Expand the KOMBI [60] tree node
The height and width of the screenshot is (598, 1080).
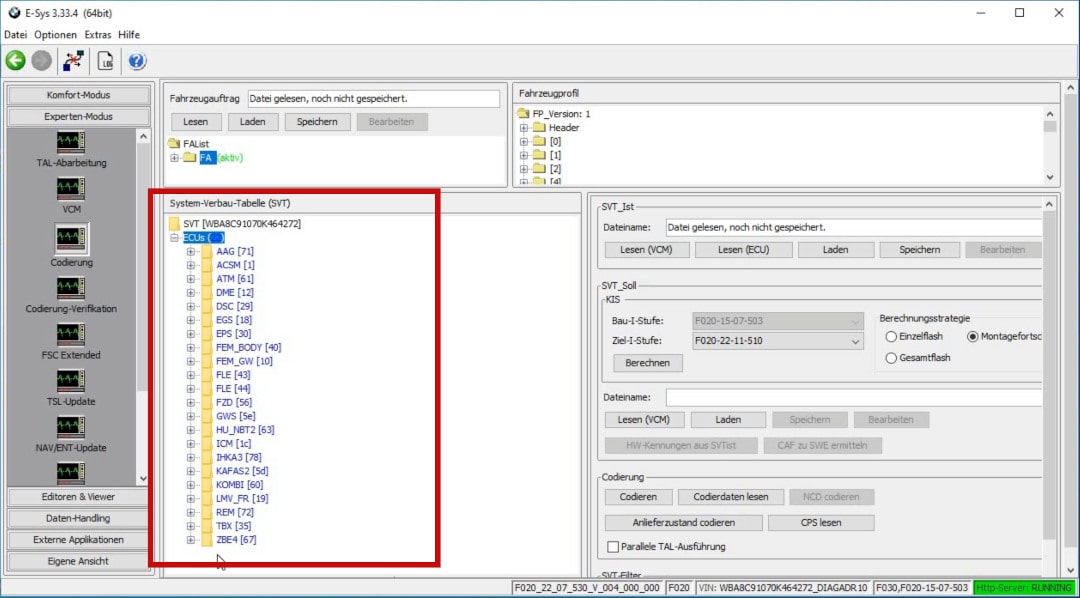click(x=191, y=485)
